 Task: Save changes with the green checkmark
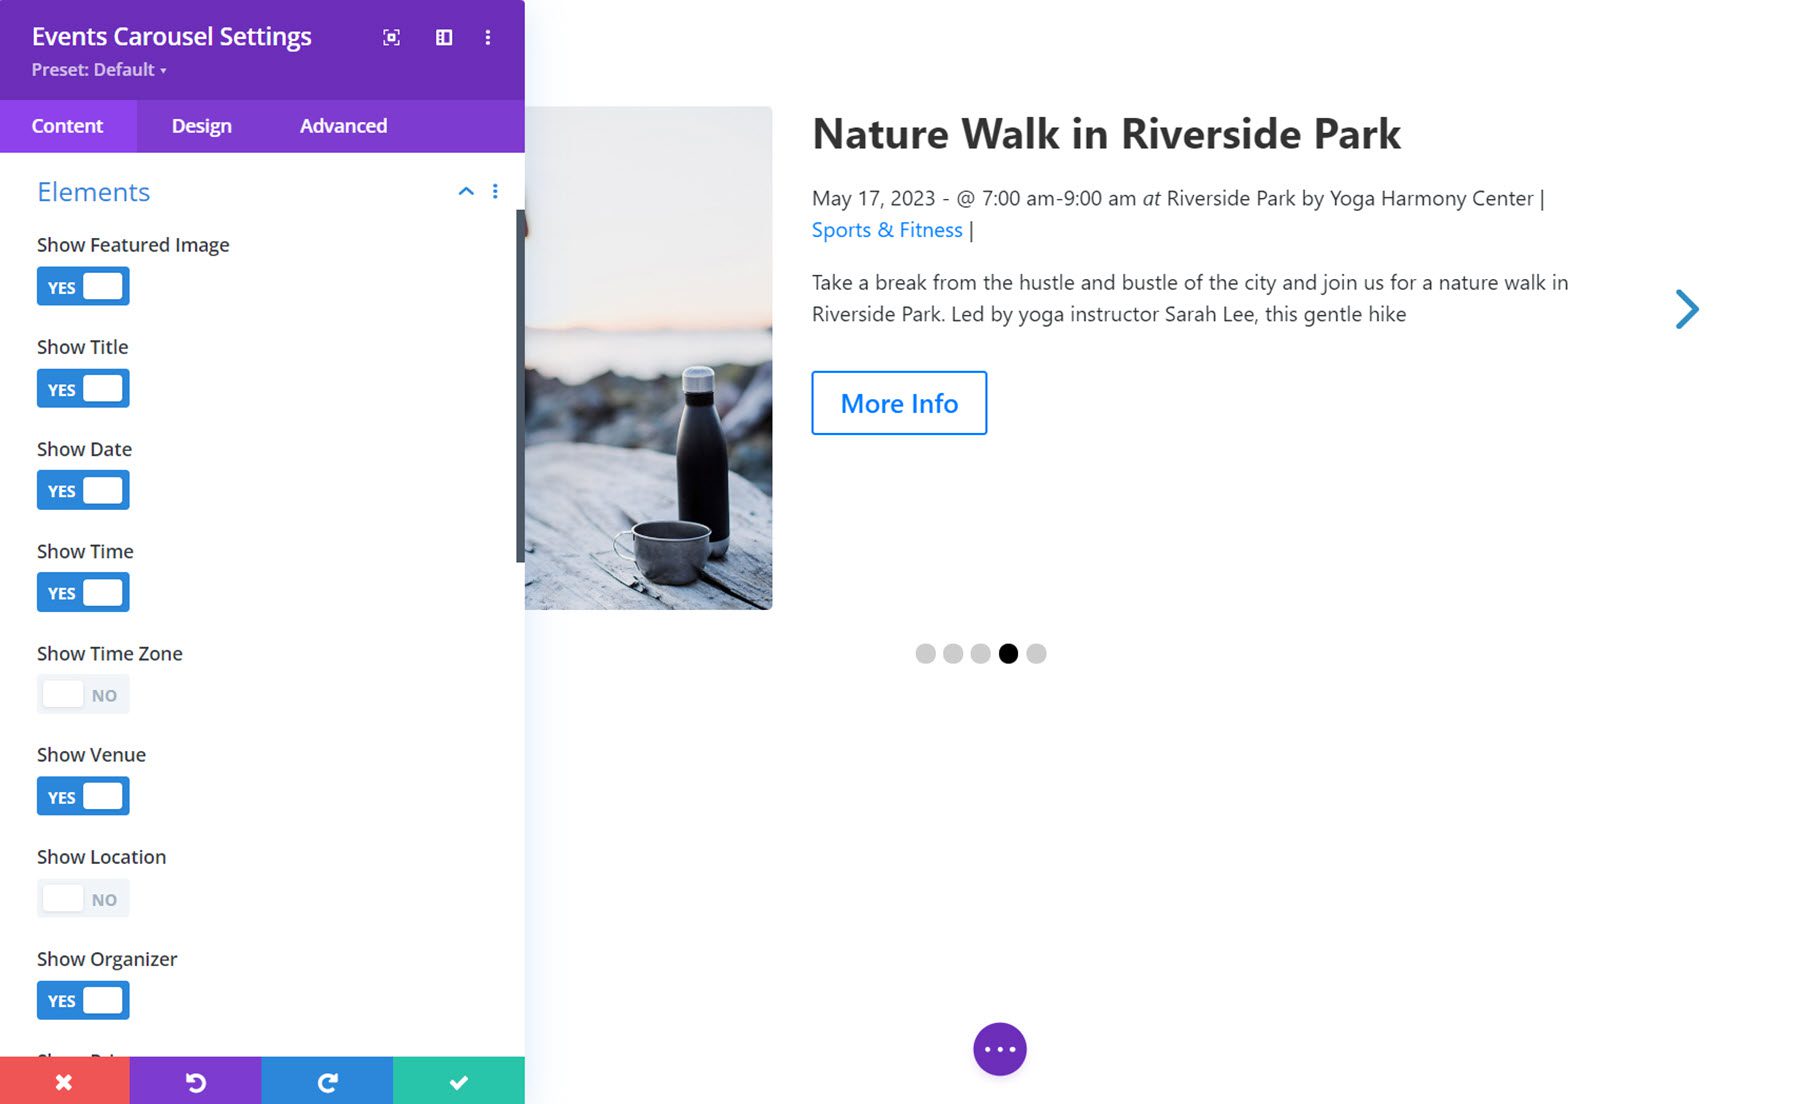pyautogui.click(x=458, y=1081)
